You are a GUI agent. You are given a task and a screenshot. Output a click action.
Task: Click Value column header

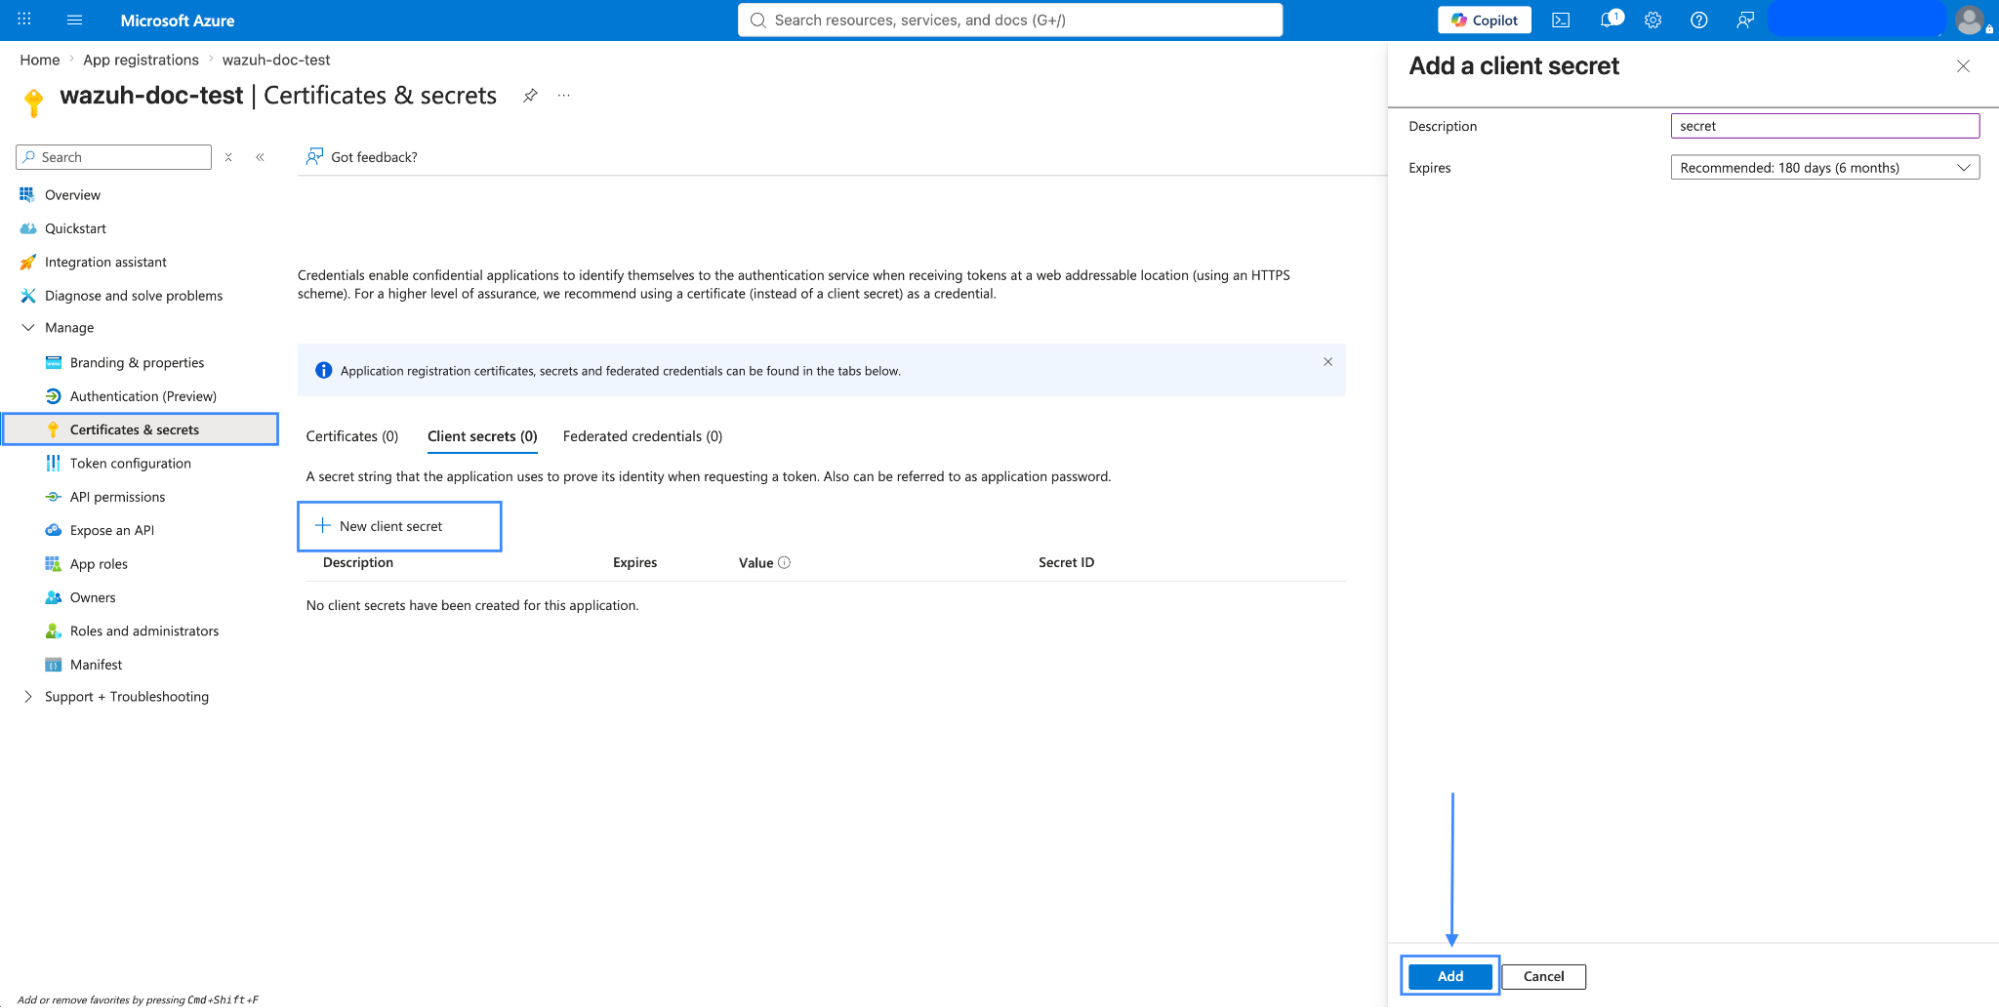point(756,562)
